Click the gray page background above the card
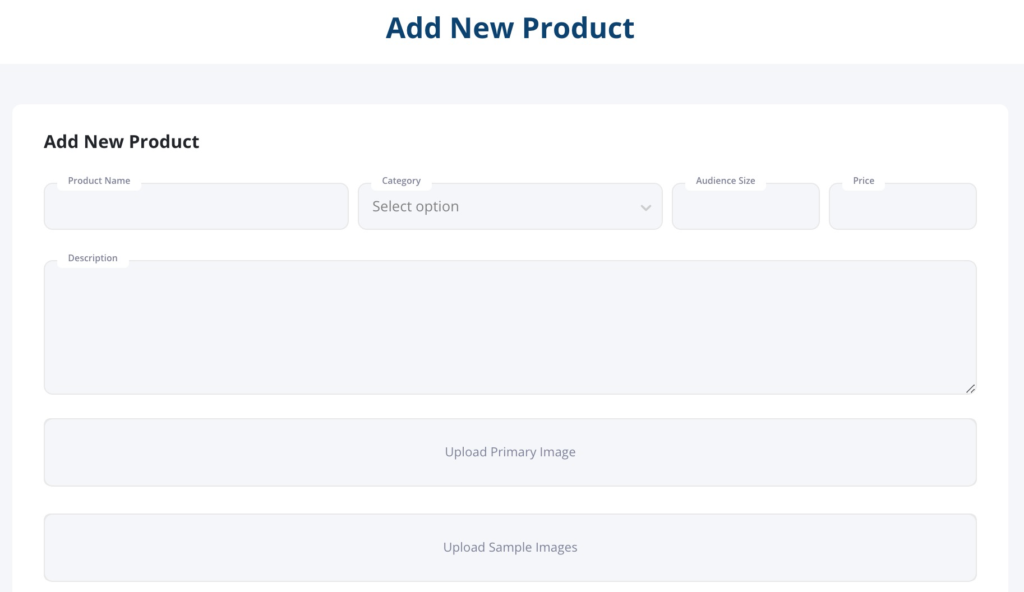 pos(512,84)
